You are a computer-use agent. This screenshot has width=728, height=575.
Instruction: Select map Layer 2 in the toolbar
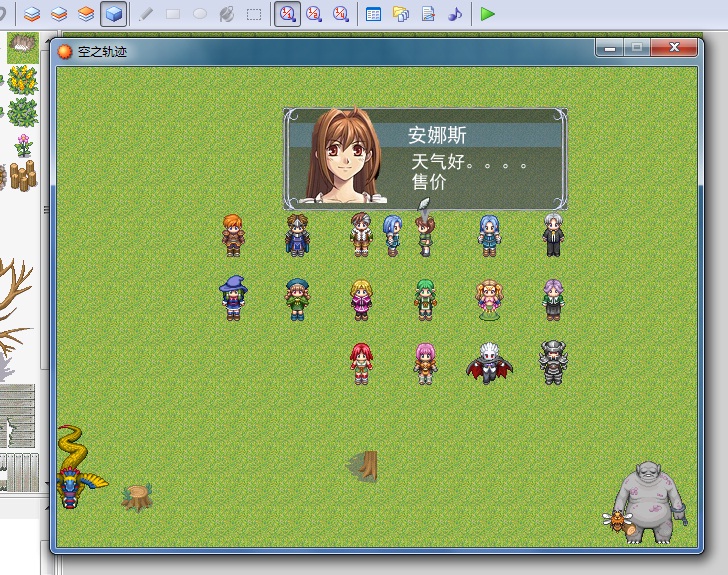tap(59, 14)
